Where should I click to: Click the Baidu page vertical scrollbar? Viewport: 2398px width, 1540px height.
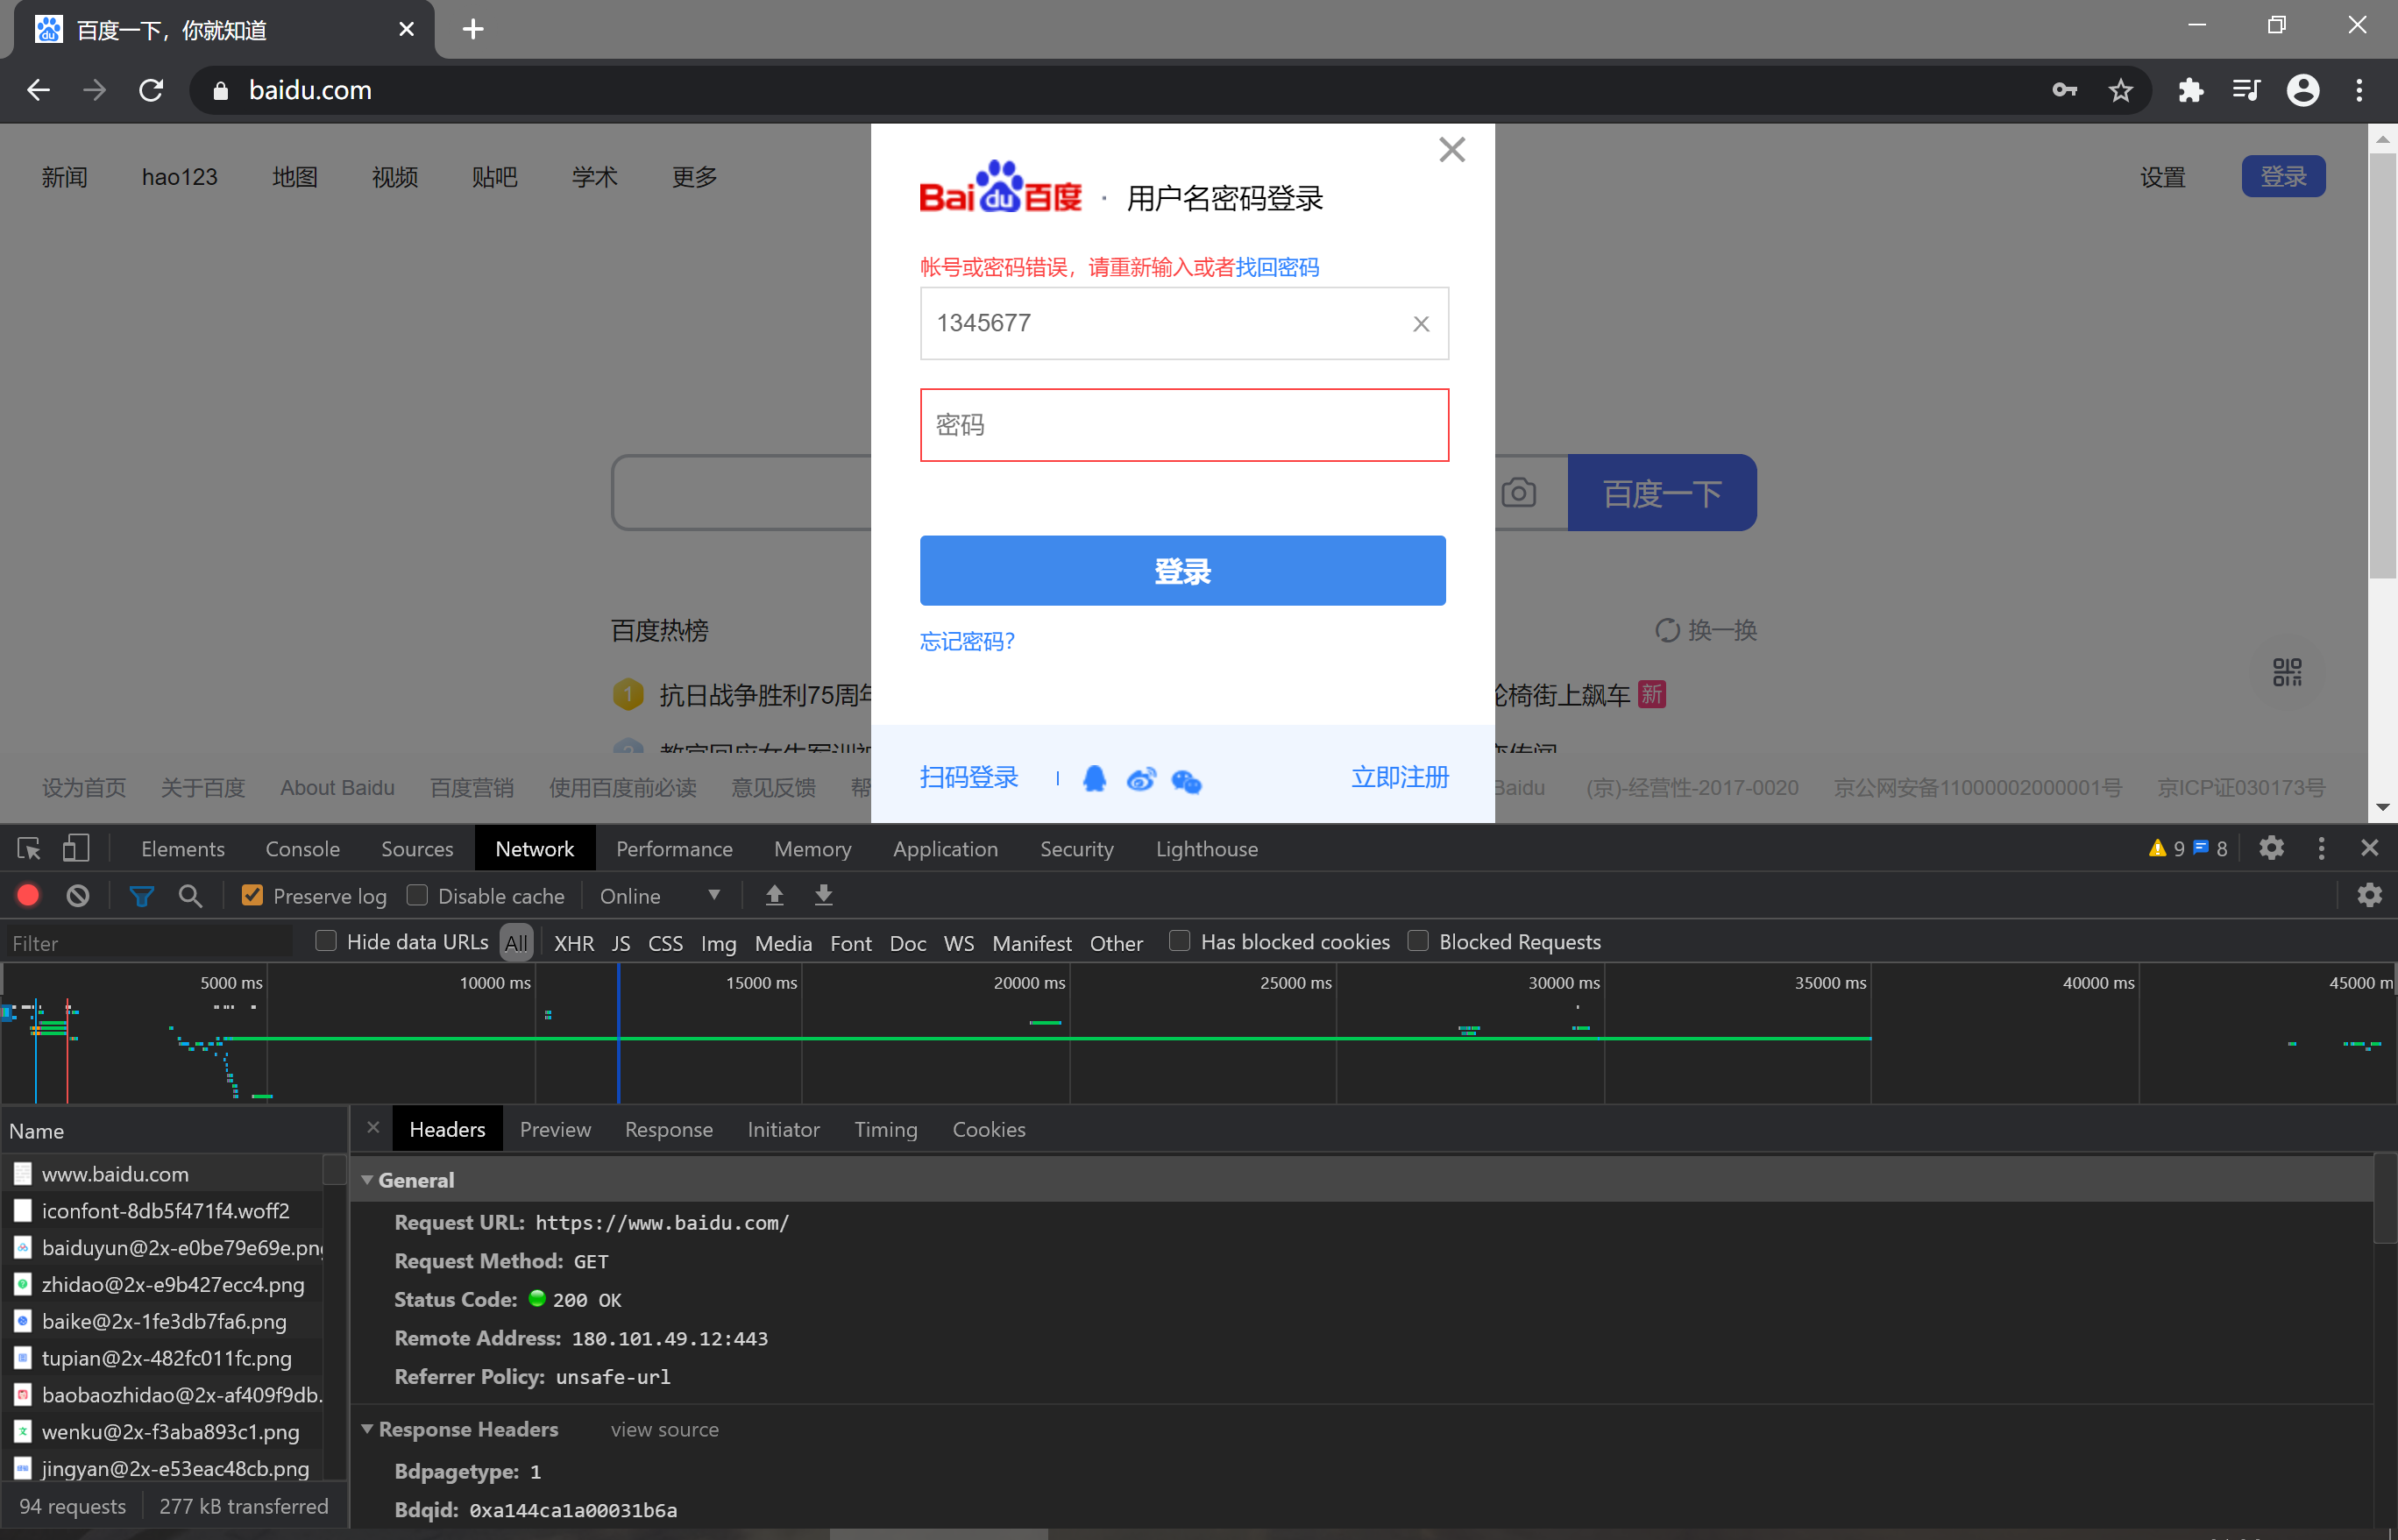[2383, 365]
